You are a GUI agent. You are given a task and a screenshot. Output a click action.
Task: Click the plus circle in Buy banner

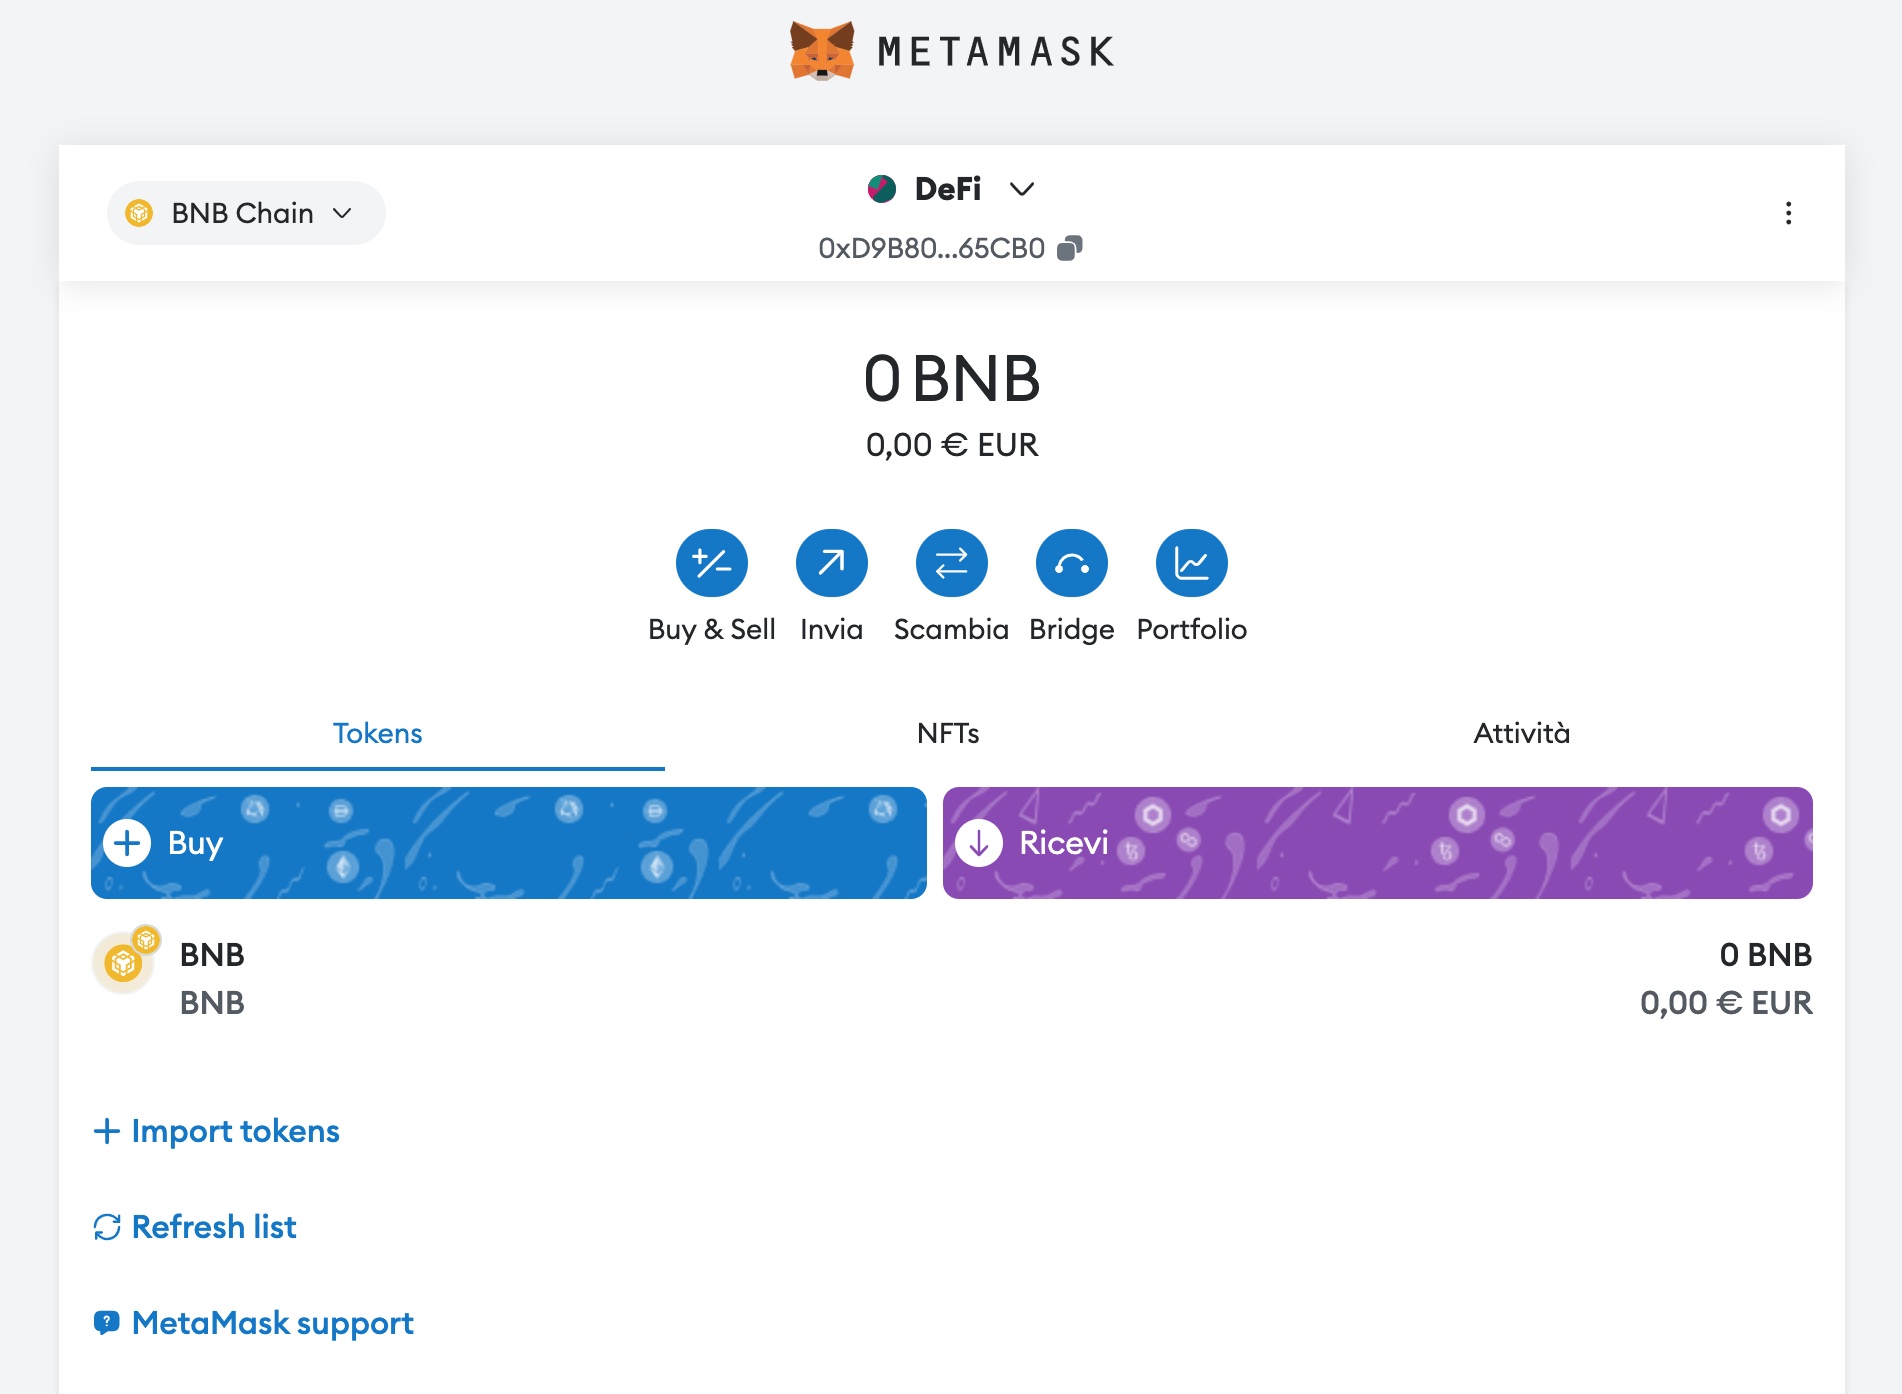127,843
